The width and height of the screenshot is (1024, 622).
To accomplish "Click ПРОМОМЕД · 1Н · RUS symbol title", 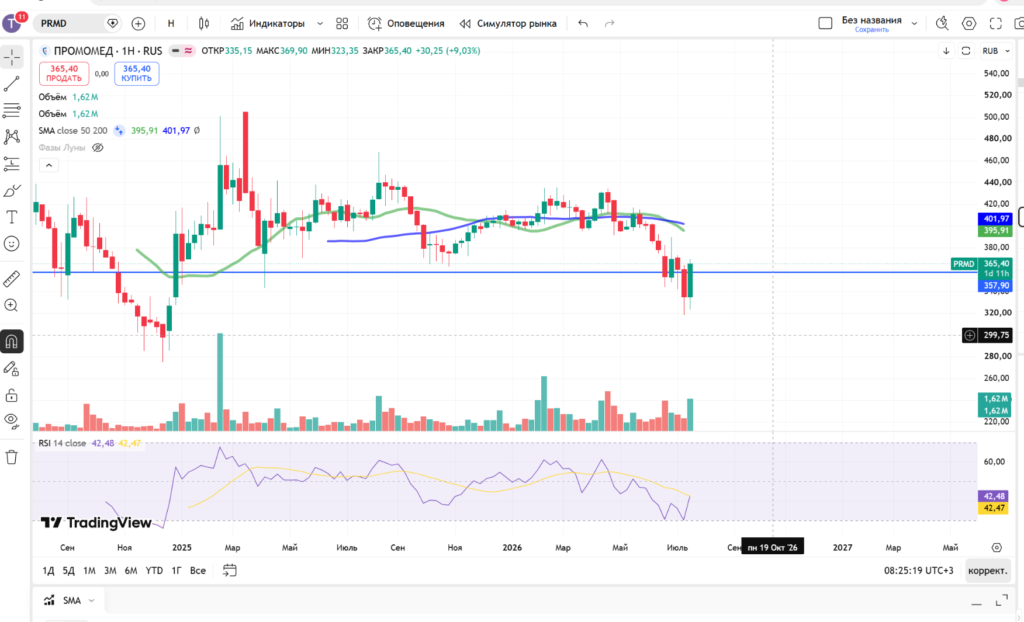I will pos(108,51).
